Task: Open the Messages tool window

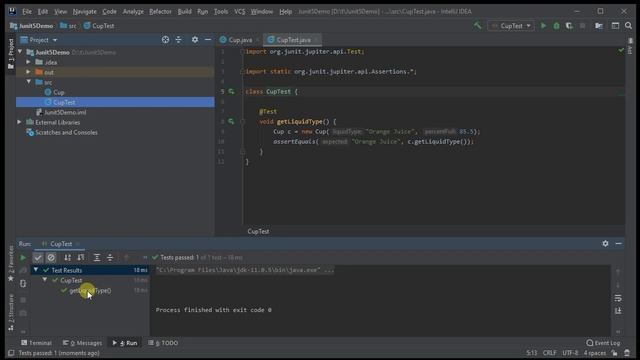Action: click(x=82, y=343)
